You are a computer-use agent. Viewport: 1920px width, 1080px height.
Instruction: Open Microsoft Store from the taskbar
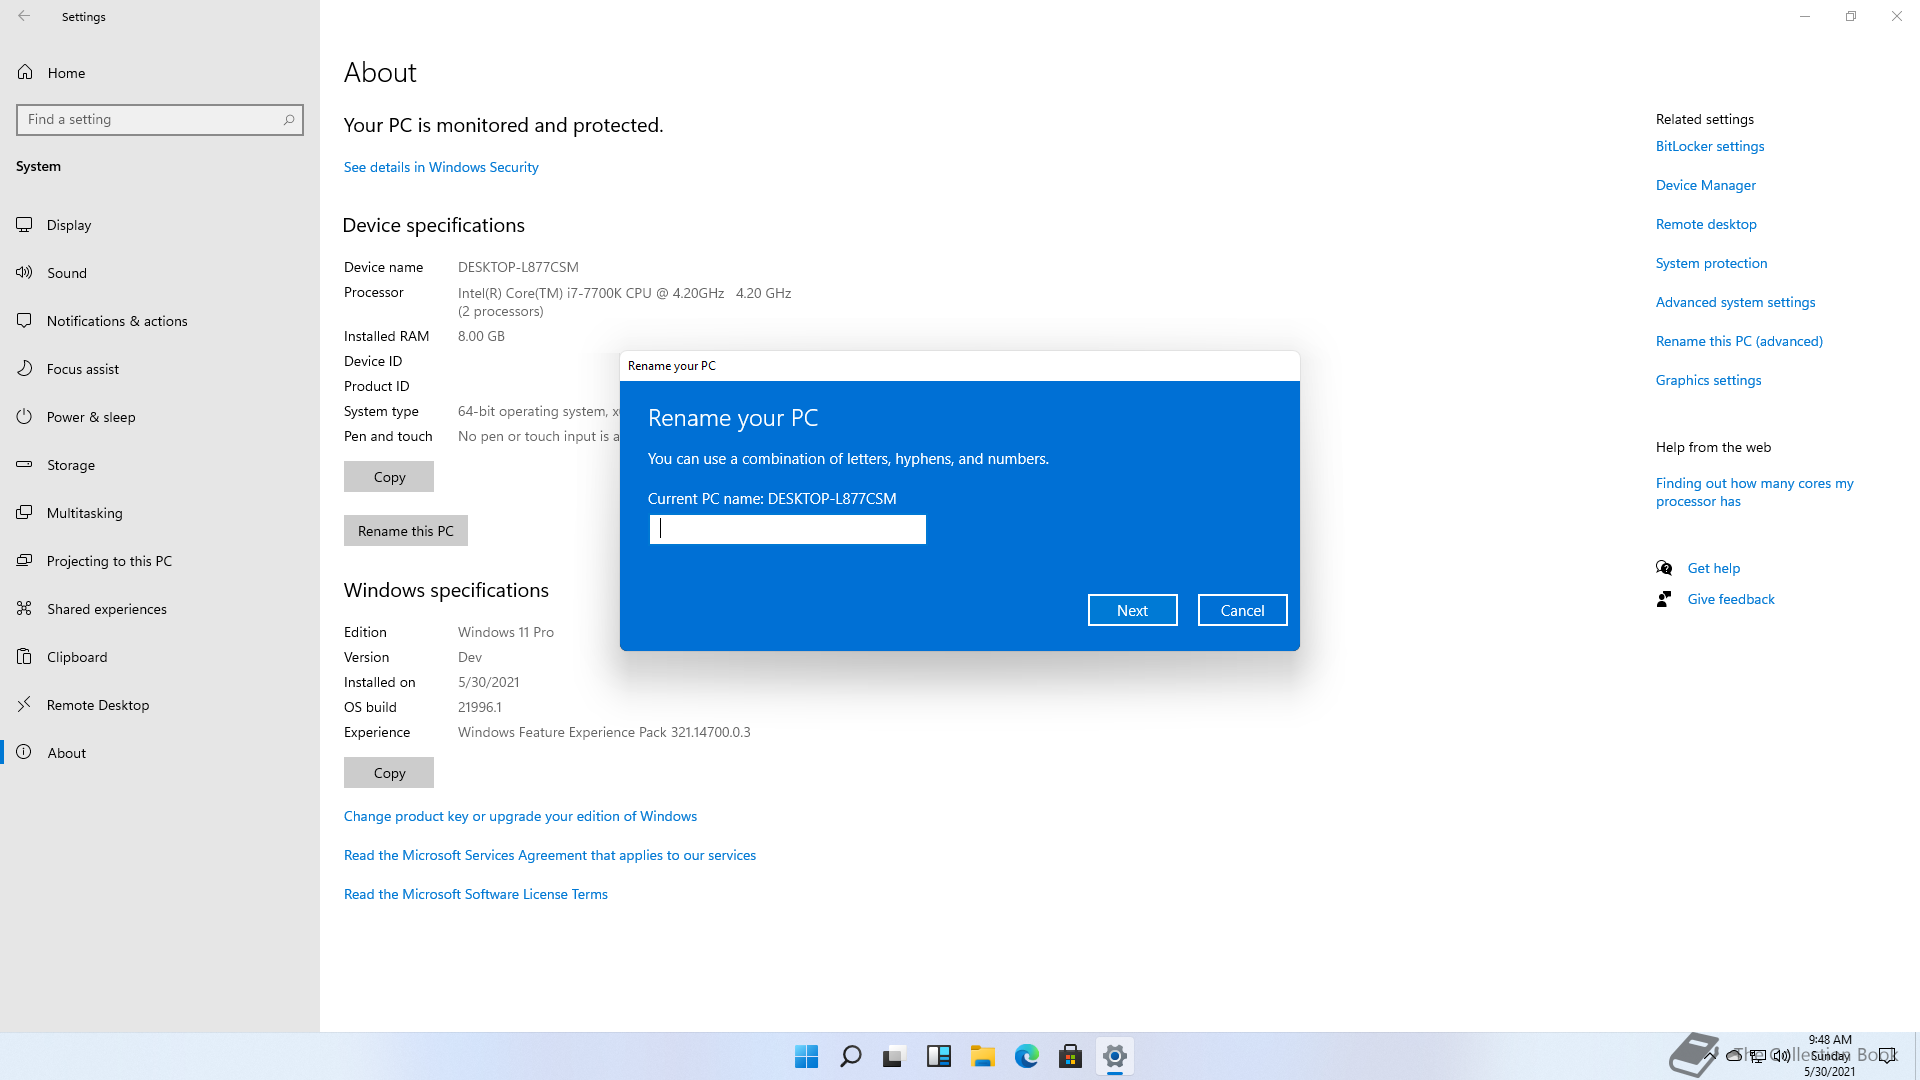click(1071, 1056)
